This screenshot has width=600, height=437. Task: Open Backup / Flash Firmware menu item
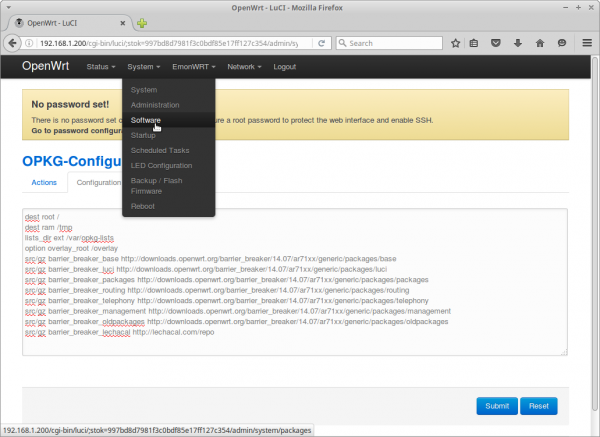coord(168,186)
